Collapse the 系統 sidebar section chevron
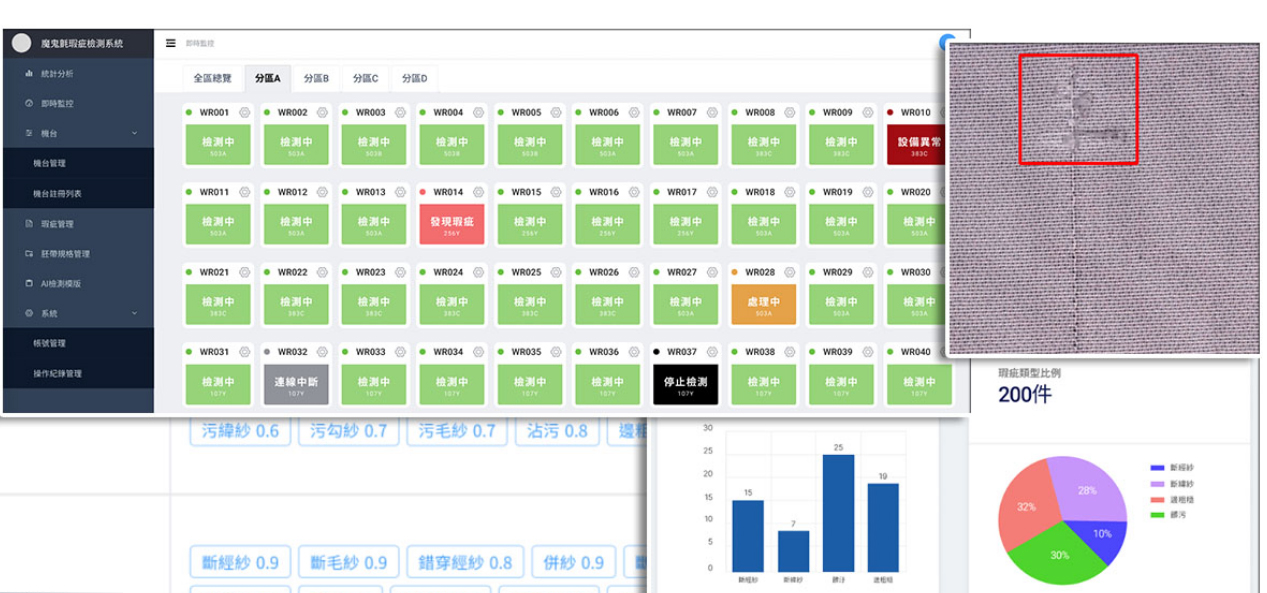 click(x=134, y=314)
